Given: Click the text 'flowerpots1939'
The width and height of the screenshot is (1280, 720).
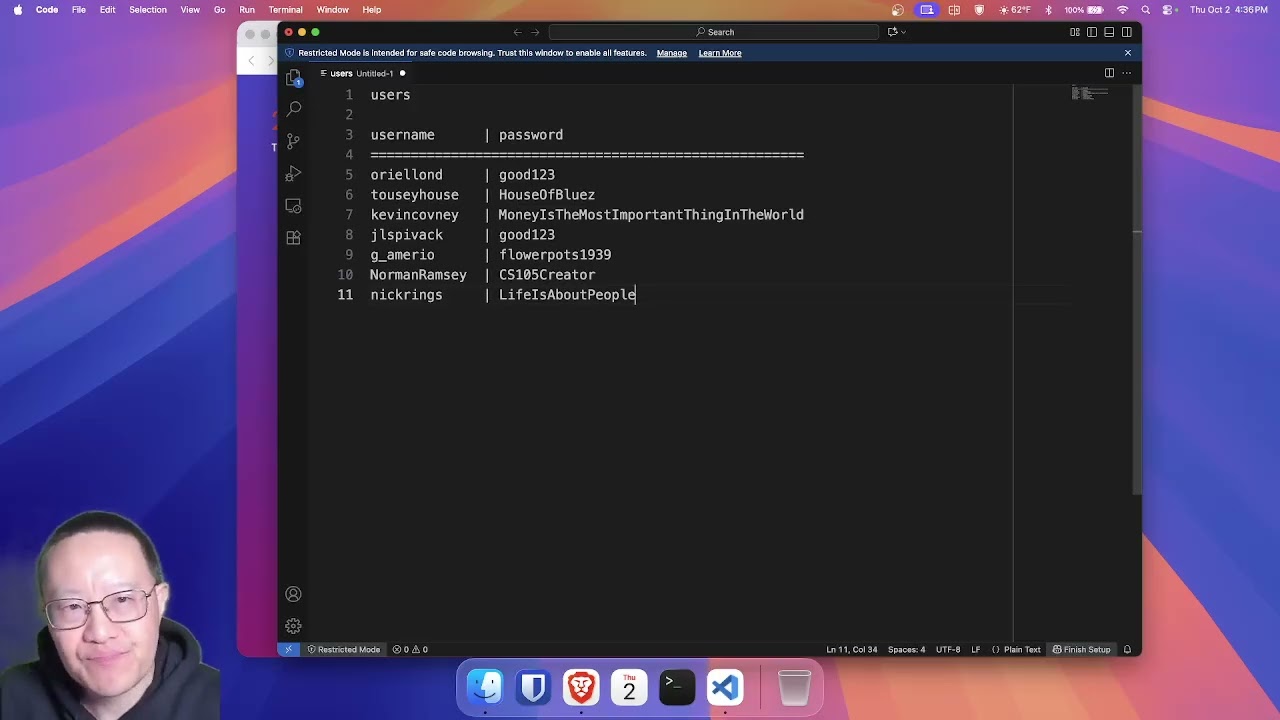Looking at the screenshot, I should pyautogui.click(x=555, y=255).
